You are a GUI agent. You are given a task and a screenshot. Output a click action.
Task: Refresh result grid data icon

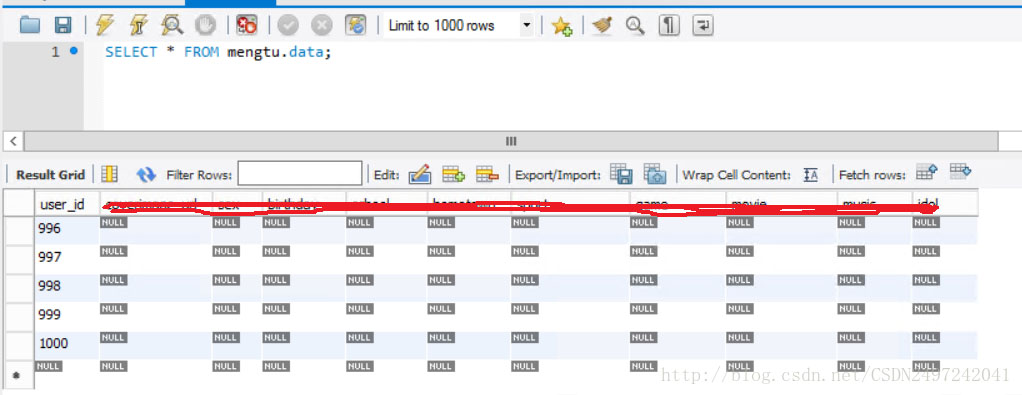tap(146, 174)
